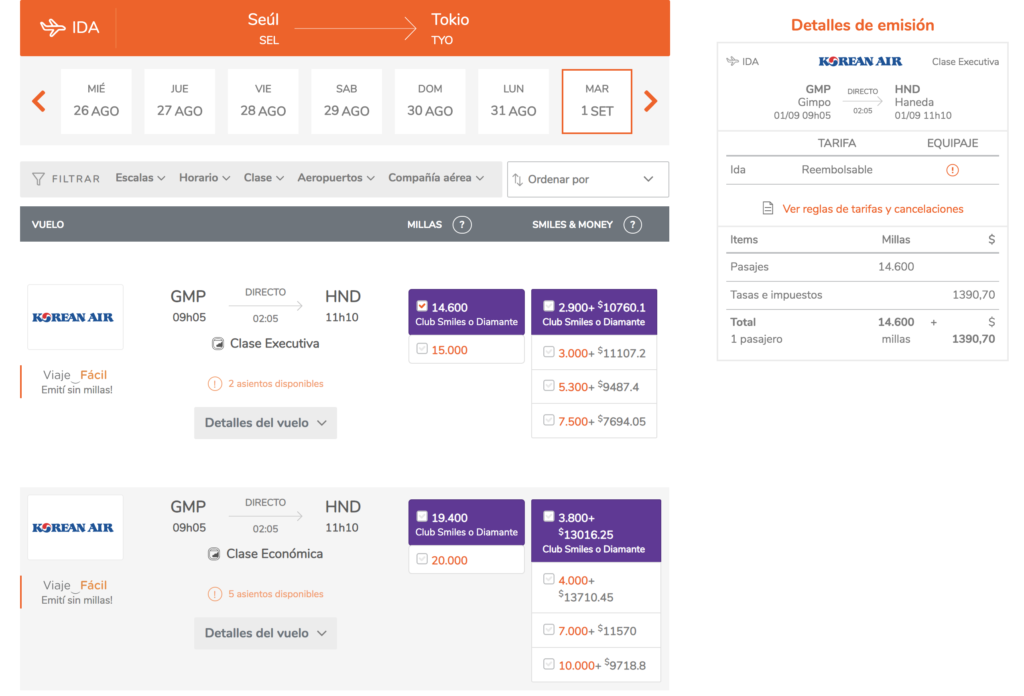Go to next dates with right arrow
This screenshot has height=696, width=1024.
[x=650, y=101]
